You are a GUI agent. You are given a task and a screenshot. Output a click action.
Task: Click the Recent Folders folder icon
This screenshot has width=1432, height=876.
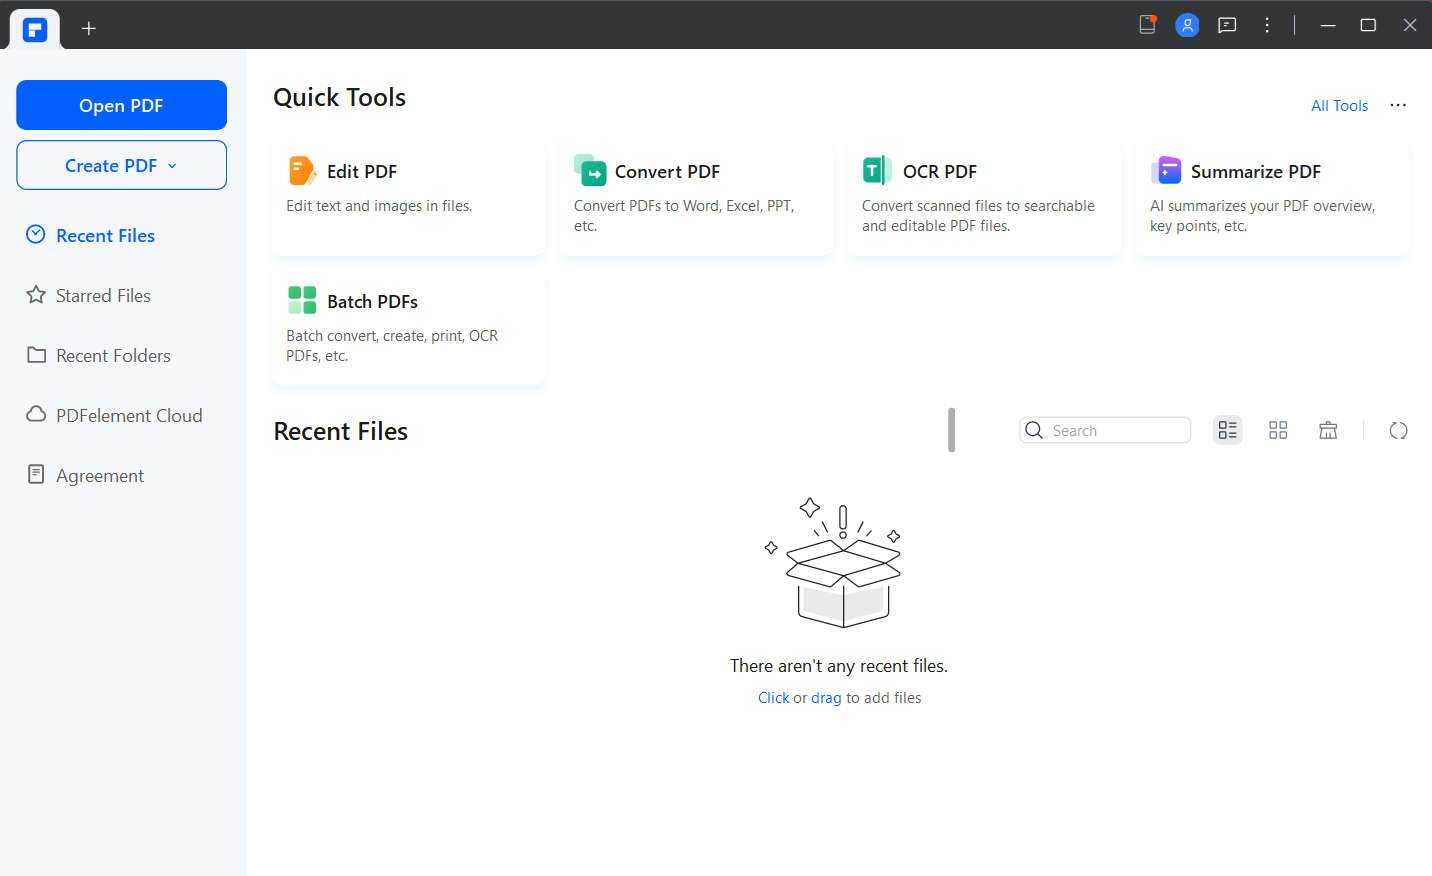pyautogui.click(x=36, y=354)
